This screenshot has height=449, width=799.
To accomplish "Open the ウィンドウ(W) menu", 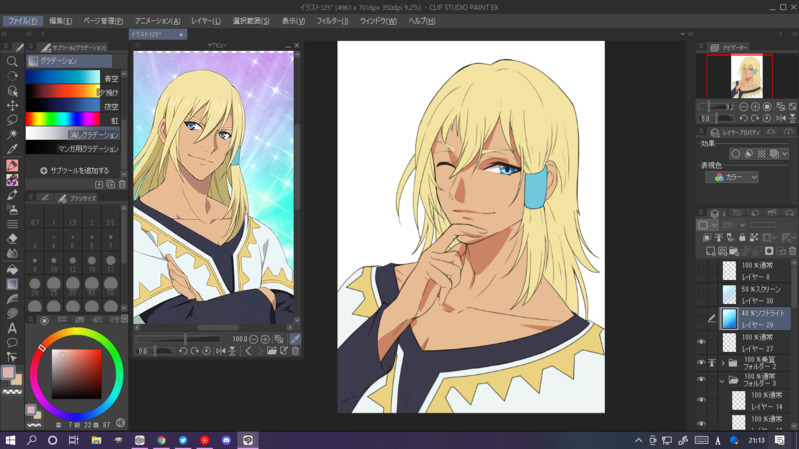I will point(378,21).
